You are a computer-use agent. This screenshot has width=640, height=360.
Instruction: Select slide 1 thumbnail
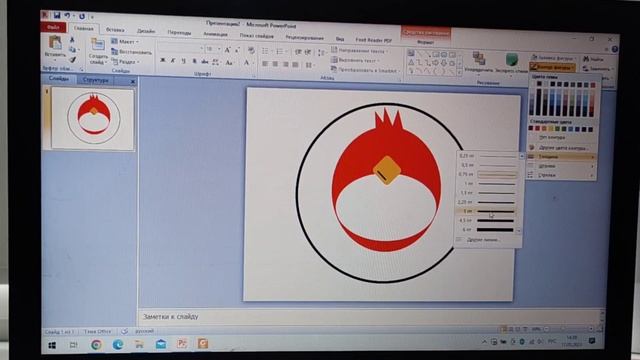click(x=93, y=119)
